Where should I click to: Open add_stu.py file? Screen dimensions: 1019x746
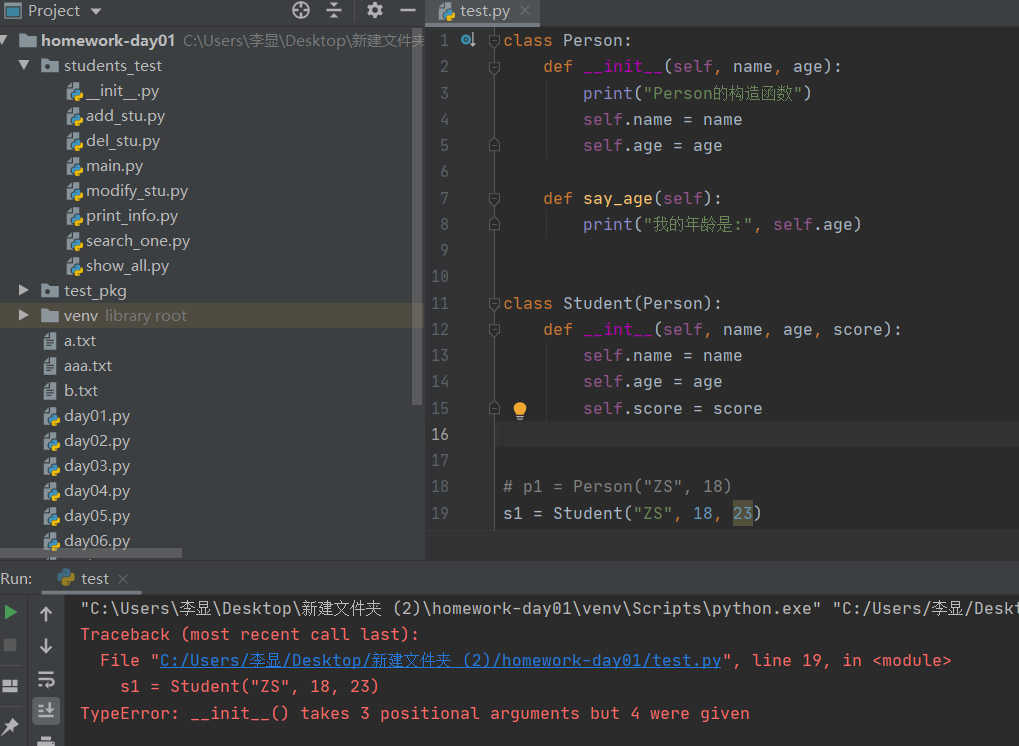click(116, 116)
